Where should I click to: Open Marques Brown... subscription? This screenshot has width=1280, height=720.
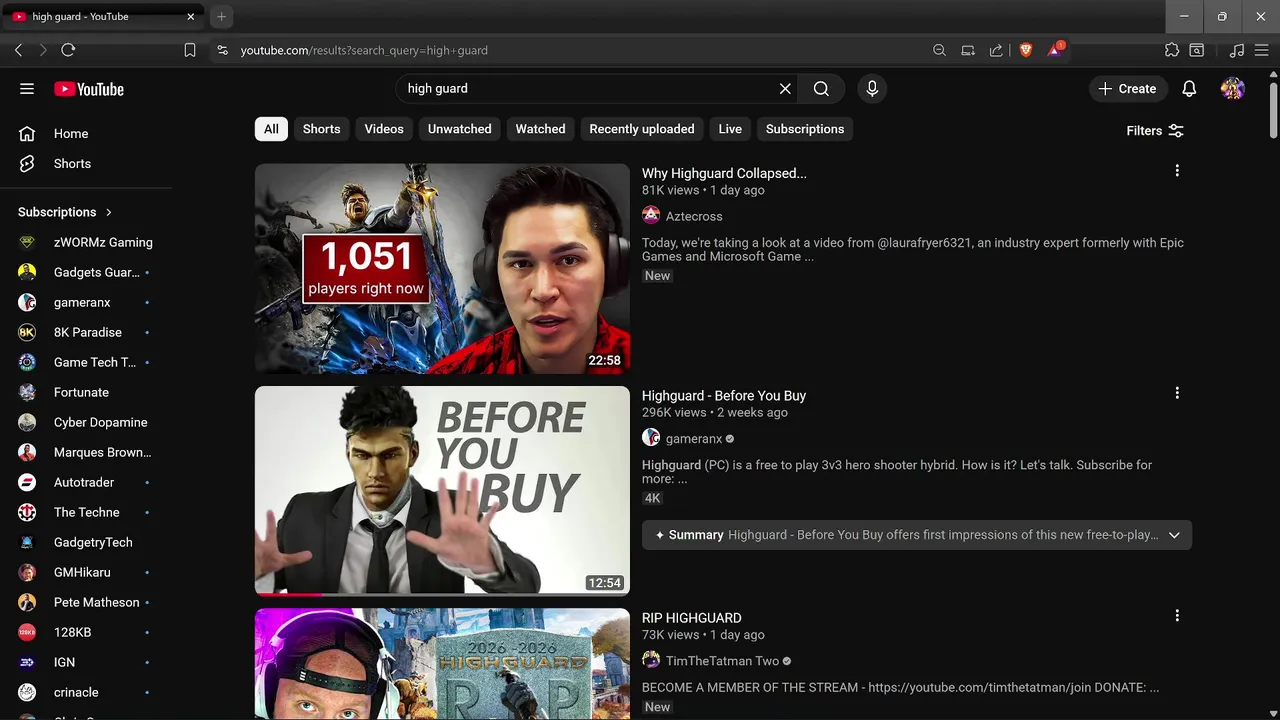tap(86, 452)
